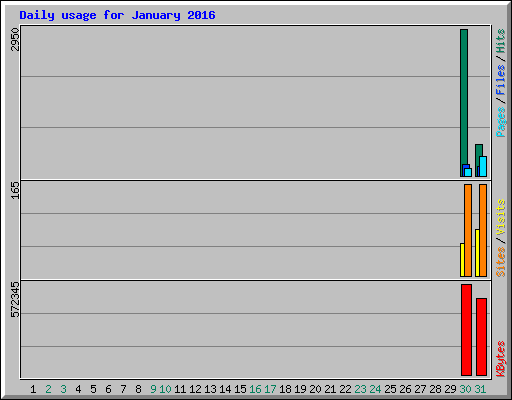Click day 27 on the x-axis
This screenshot has width=512, height=400.
[420, 389]
